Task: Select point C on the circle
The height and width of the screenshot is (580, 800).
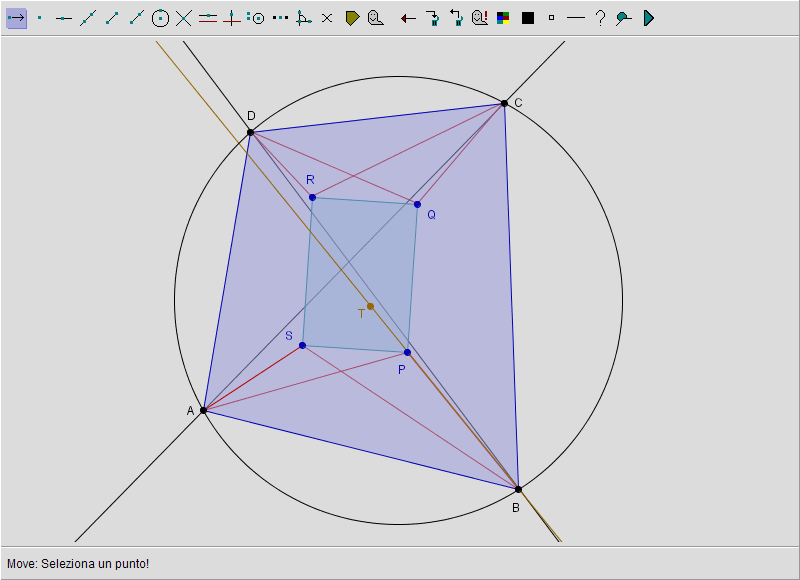Action: click(x=505, y=104)
